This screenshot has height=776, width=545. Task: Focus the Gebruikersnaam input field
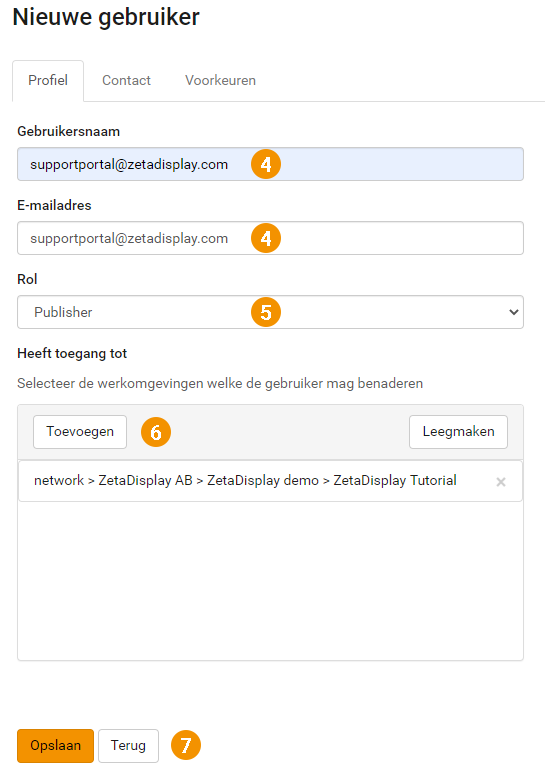tap(270, 164)
